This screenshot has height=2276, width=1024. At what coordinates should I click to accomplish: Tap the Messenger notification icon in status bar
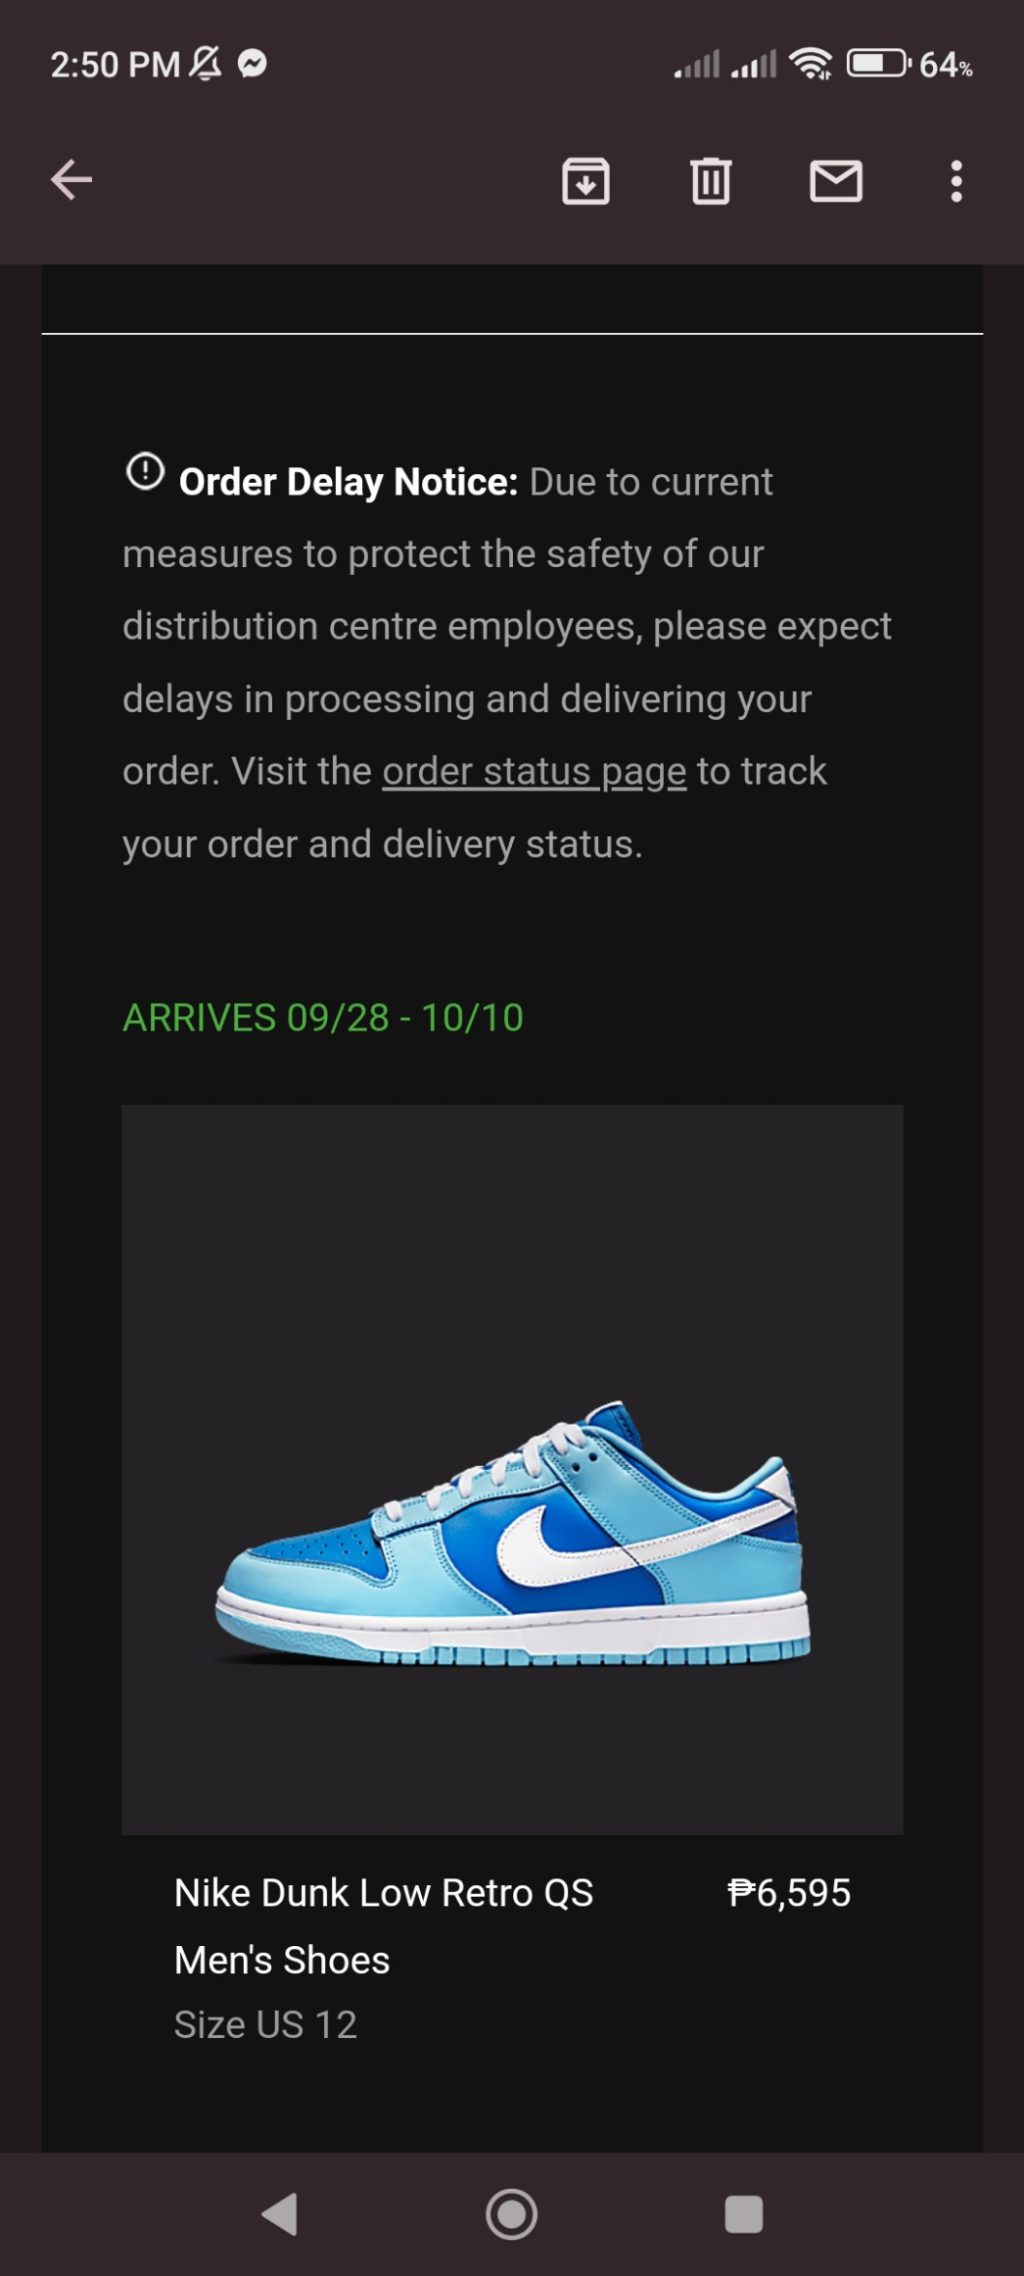[x=252, y=64]
